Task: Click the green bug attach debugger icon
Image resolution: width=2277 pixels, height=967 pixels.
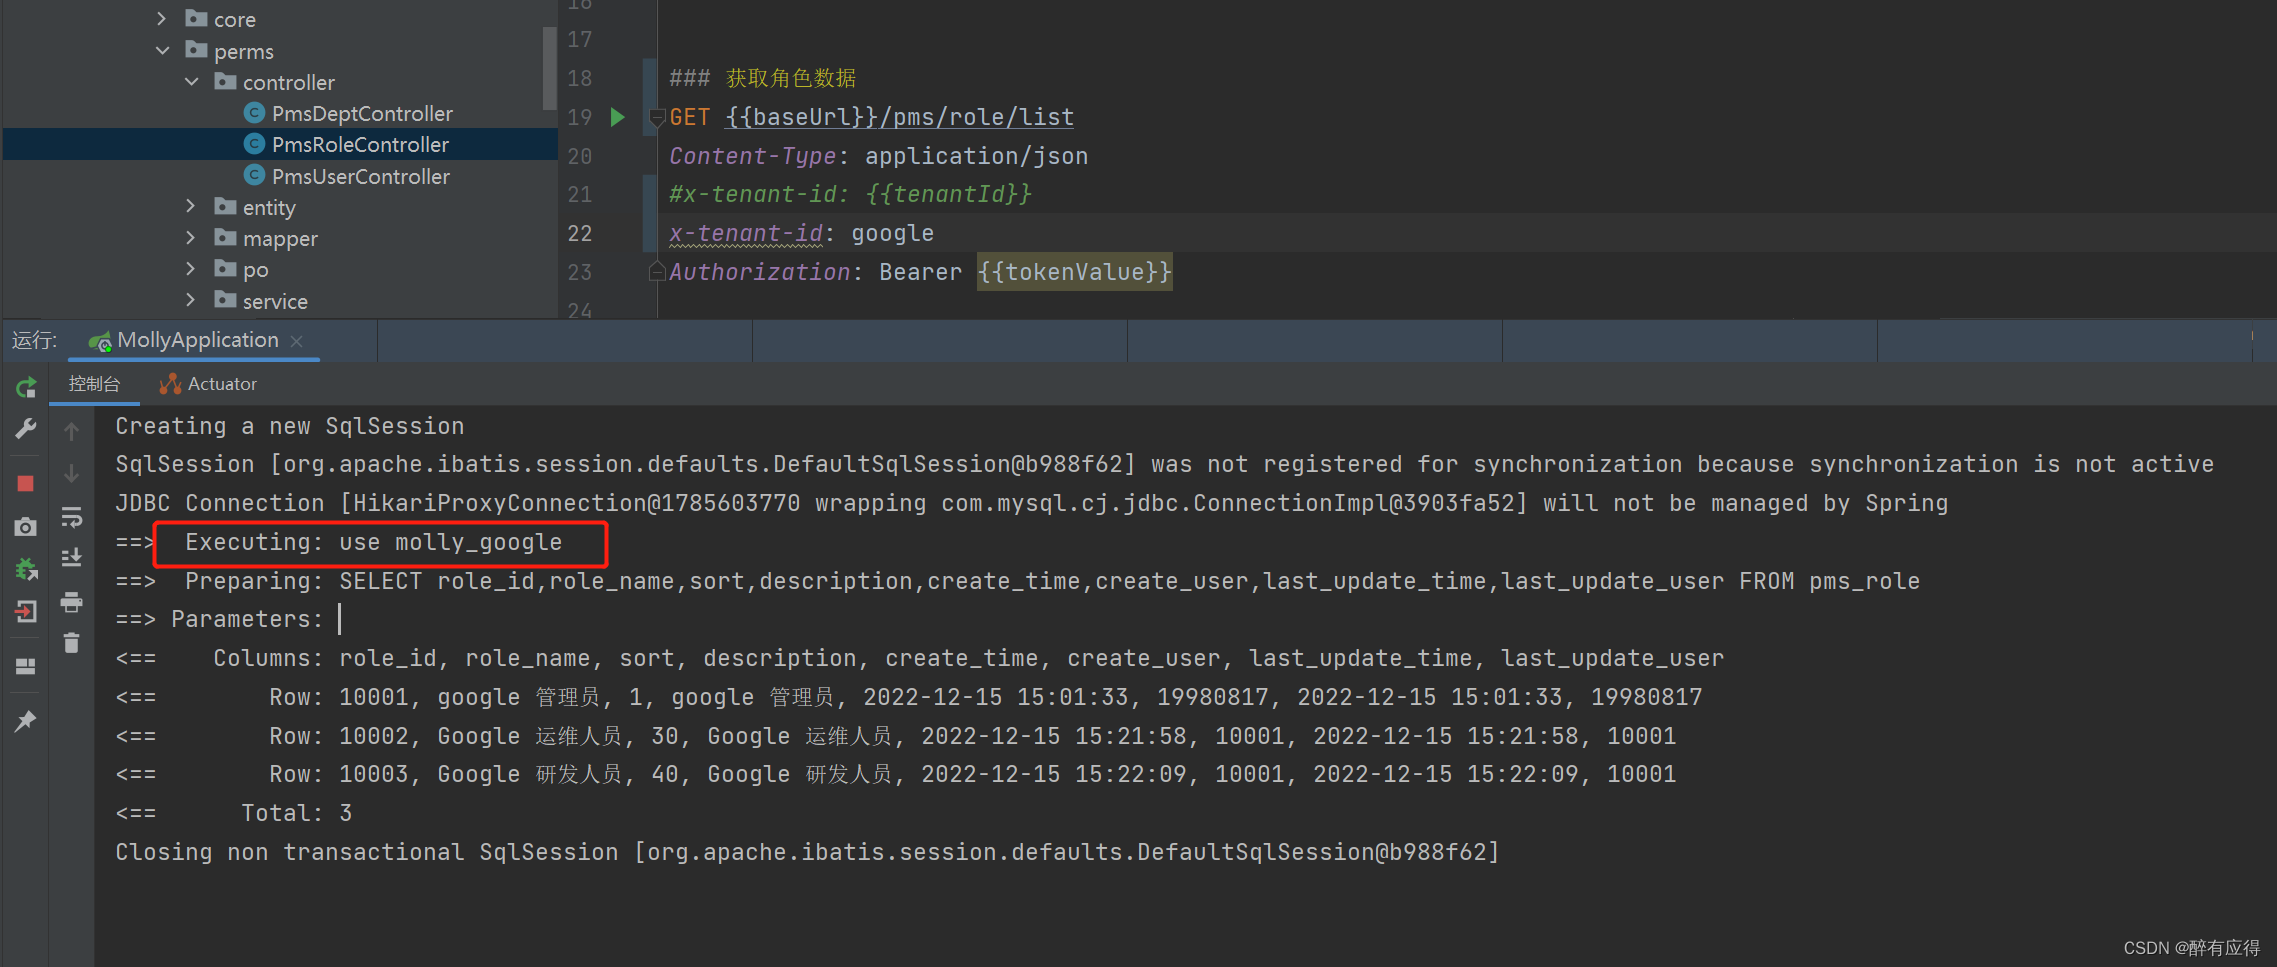Action: tap(26, 569)
